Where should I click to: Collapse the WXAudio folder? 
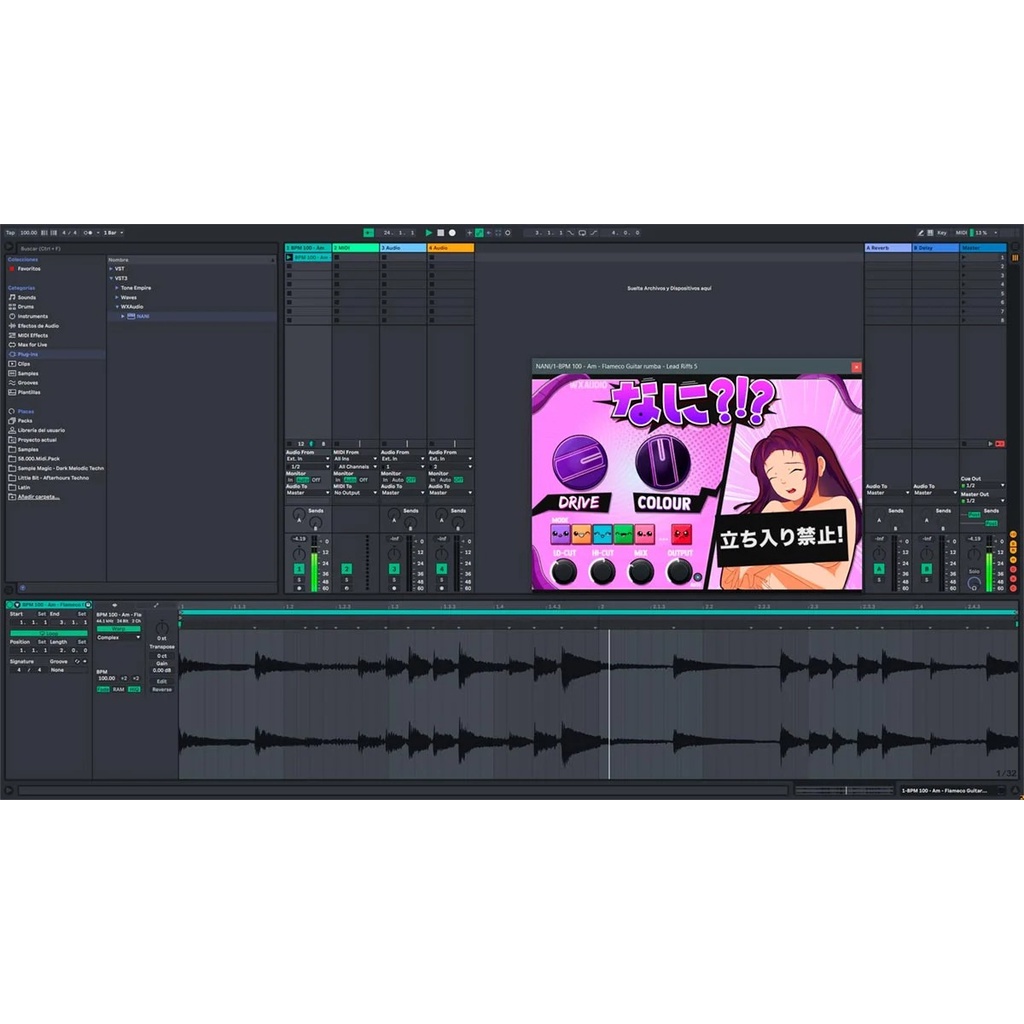click(117, 306)
